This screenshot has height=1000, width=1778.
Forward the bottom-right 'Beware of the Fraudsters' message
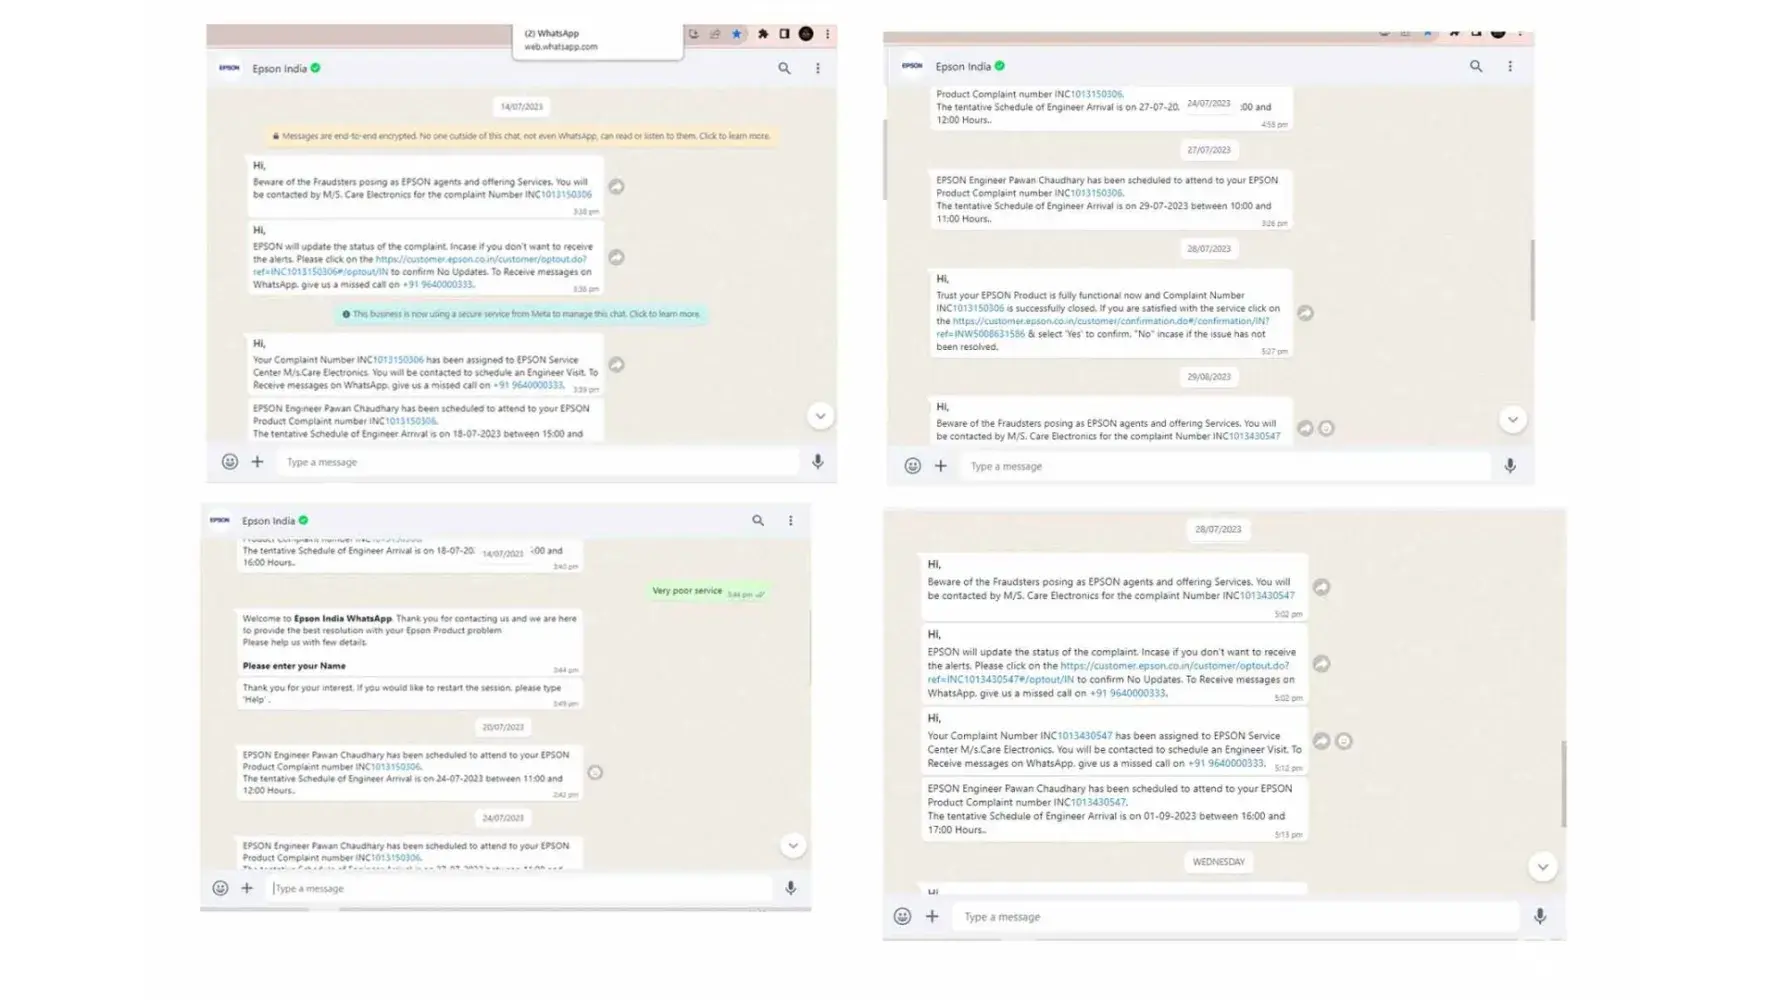[1321, 587]
